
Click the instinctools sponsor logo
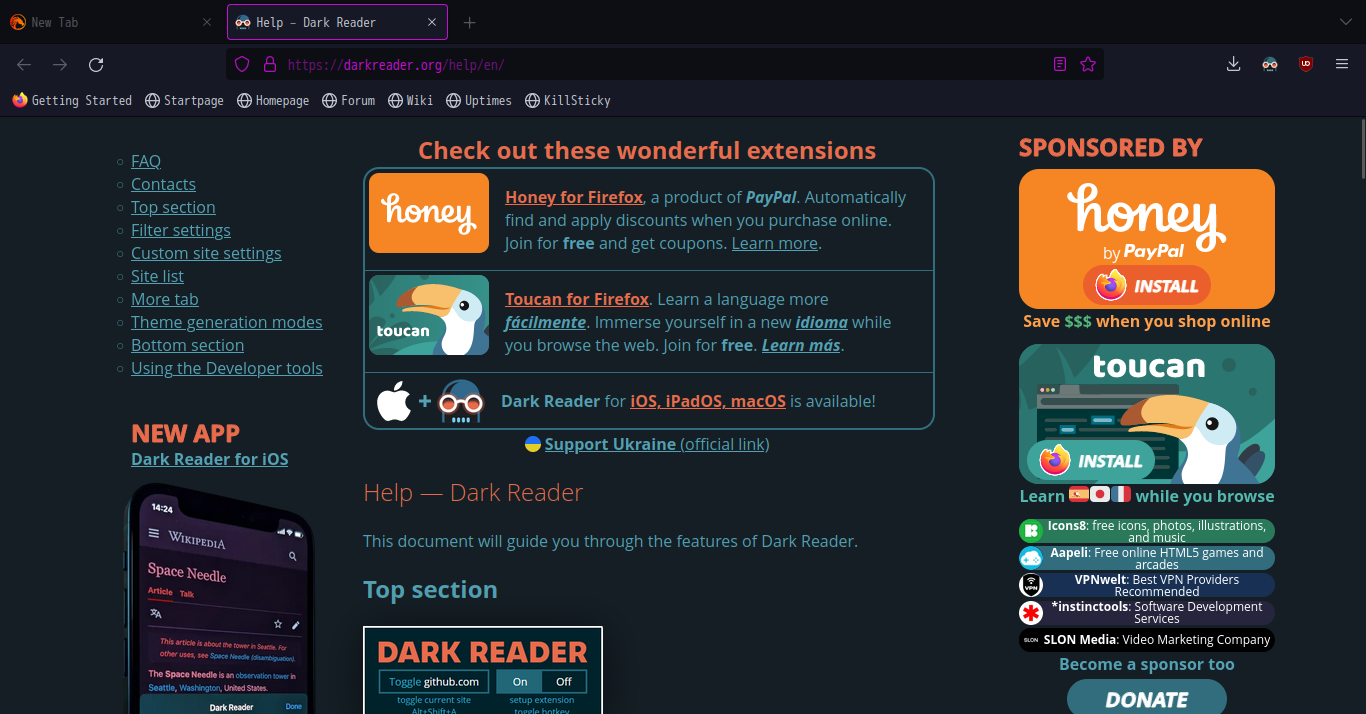(x=1031, y=612)
